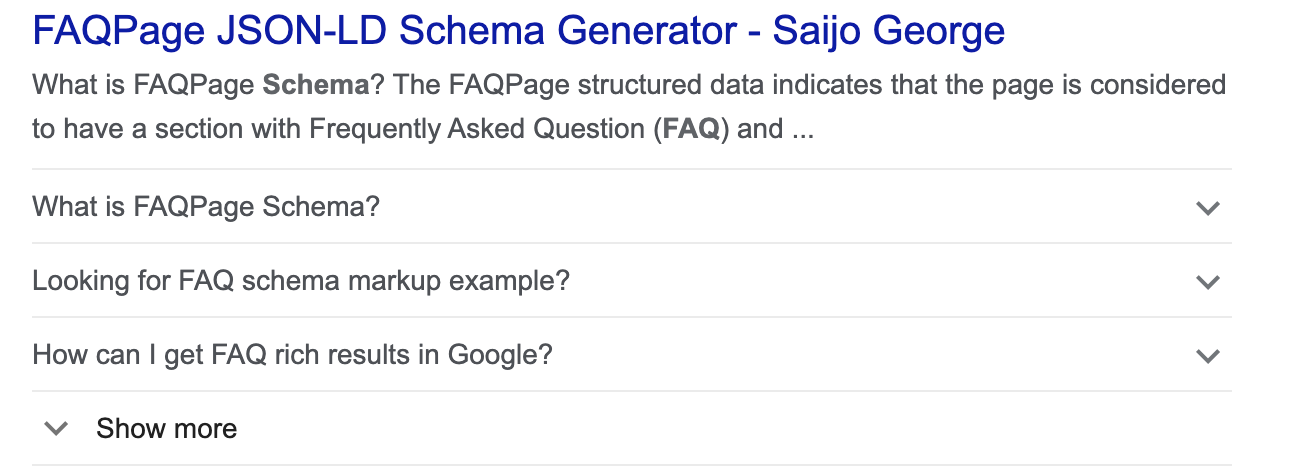
Task: Click the snippet's trailing ellipsis after "and"
Action: tap(803, 130)
